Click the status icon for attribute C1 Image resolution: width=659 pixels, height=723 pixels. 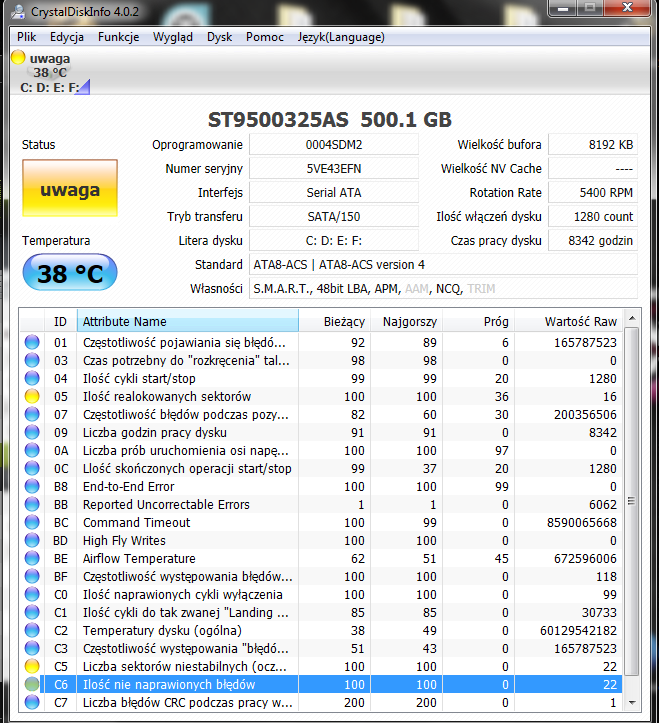pyautogui.click(x=32, y=612)
